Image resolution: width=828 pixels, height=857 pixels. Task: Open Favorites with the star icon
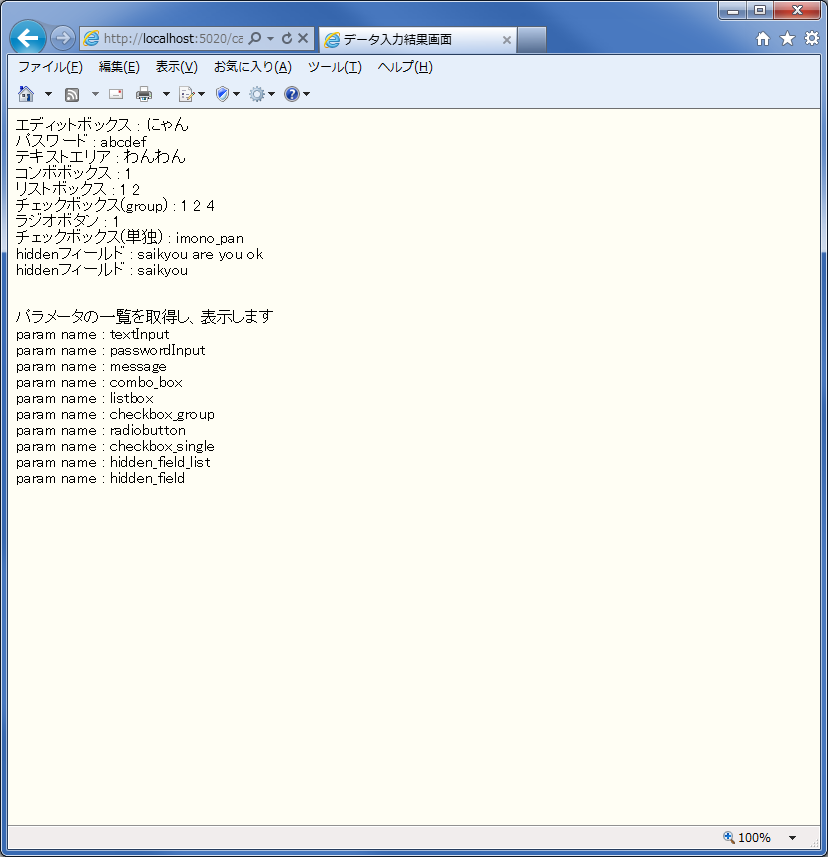click(x=788, y=38)
